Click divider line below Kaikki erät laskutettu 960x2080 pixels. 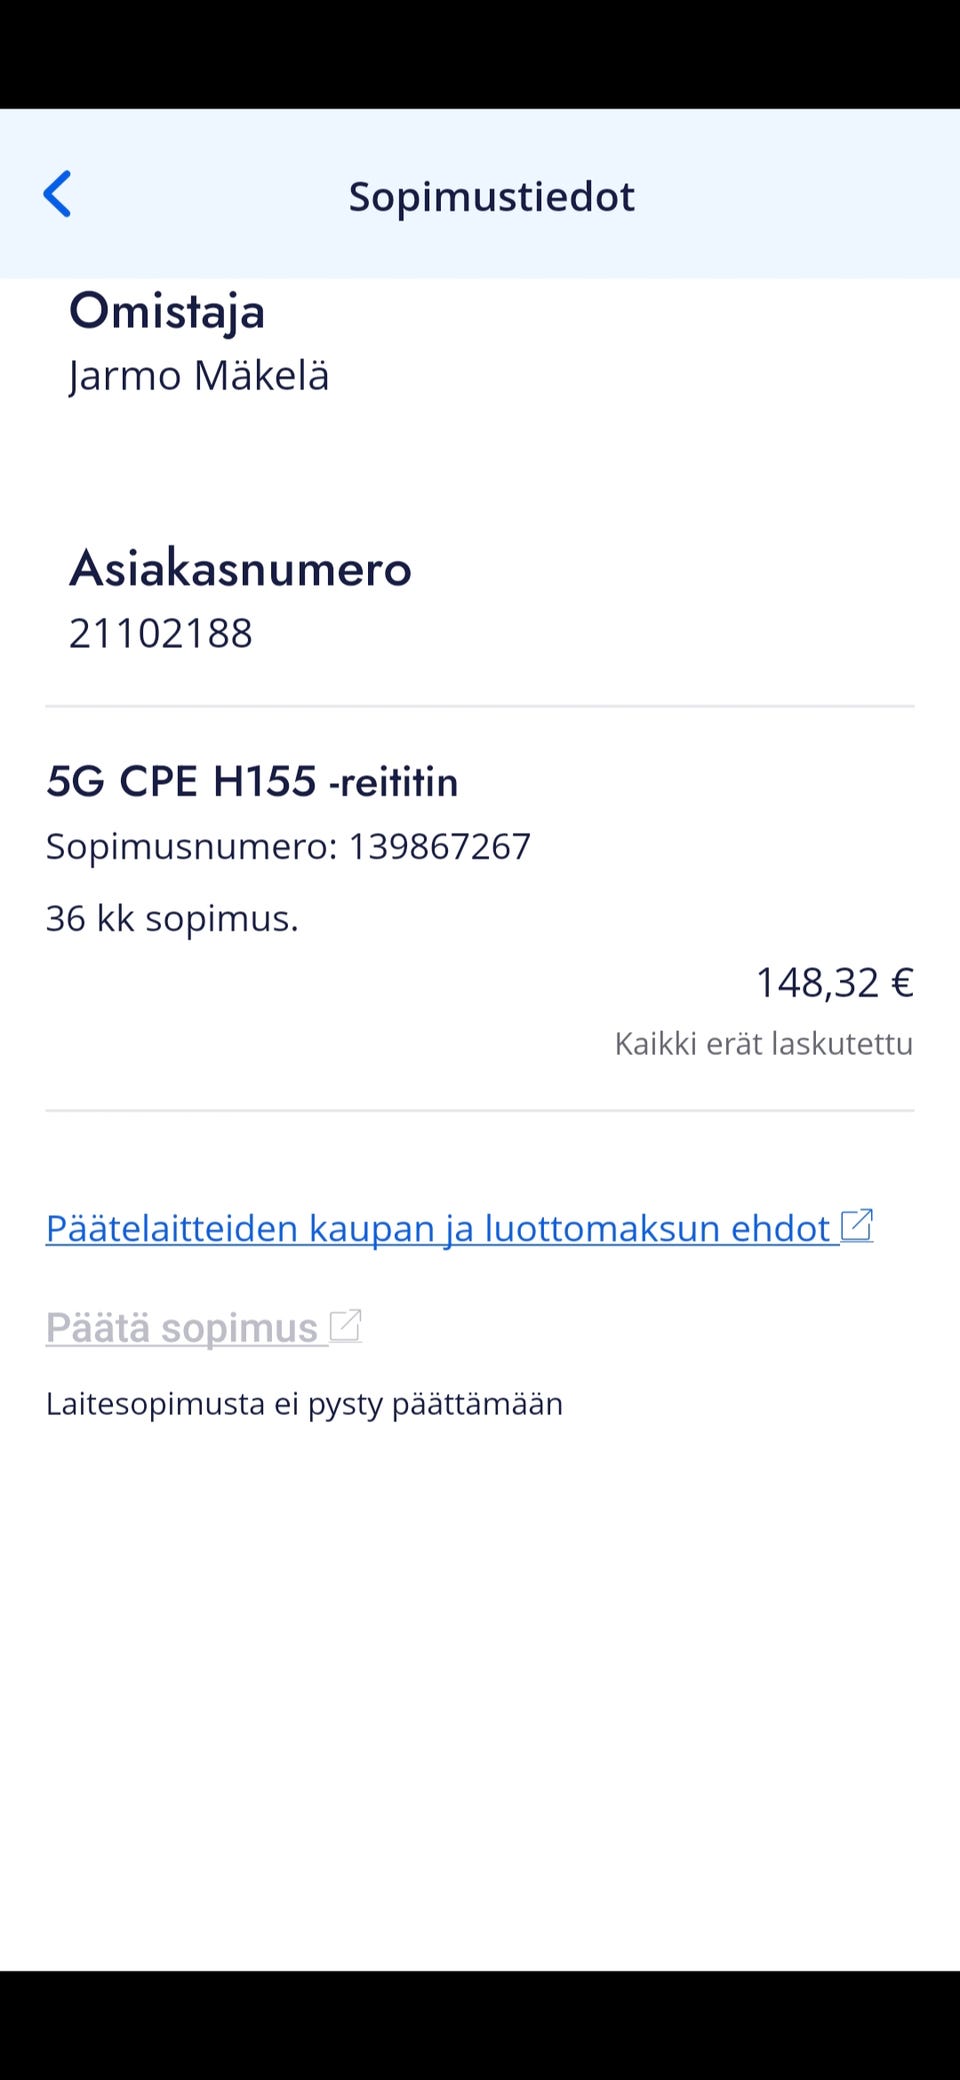[x=480, y=1110]
